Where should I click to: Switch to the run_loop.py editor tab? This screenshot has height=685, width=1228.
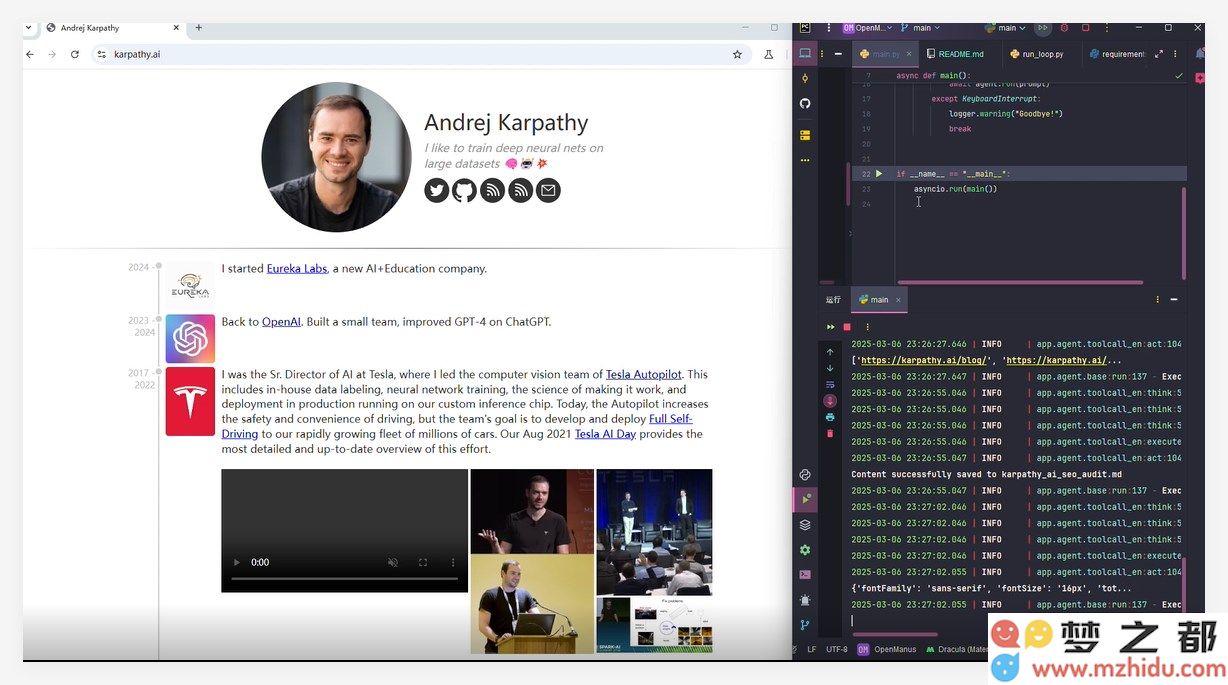tap(1037, 54)
